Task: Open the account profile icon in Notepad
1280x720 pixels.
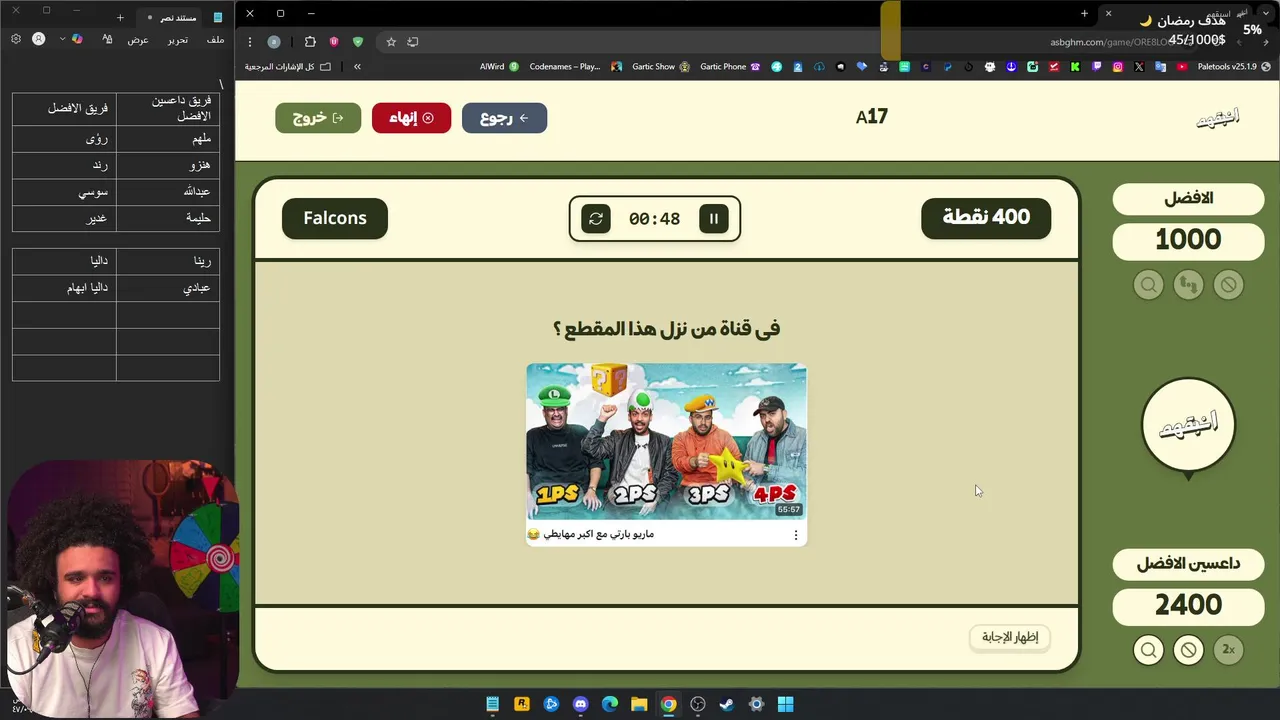Action: tap(38, 39)
